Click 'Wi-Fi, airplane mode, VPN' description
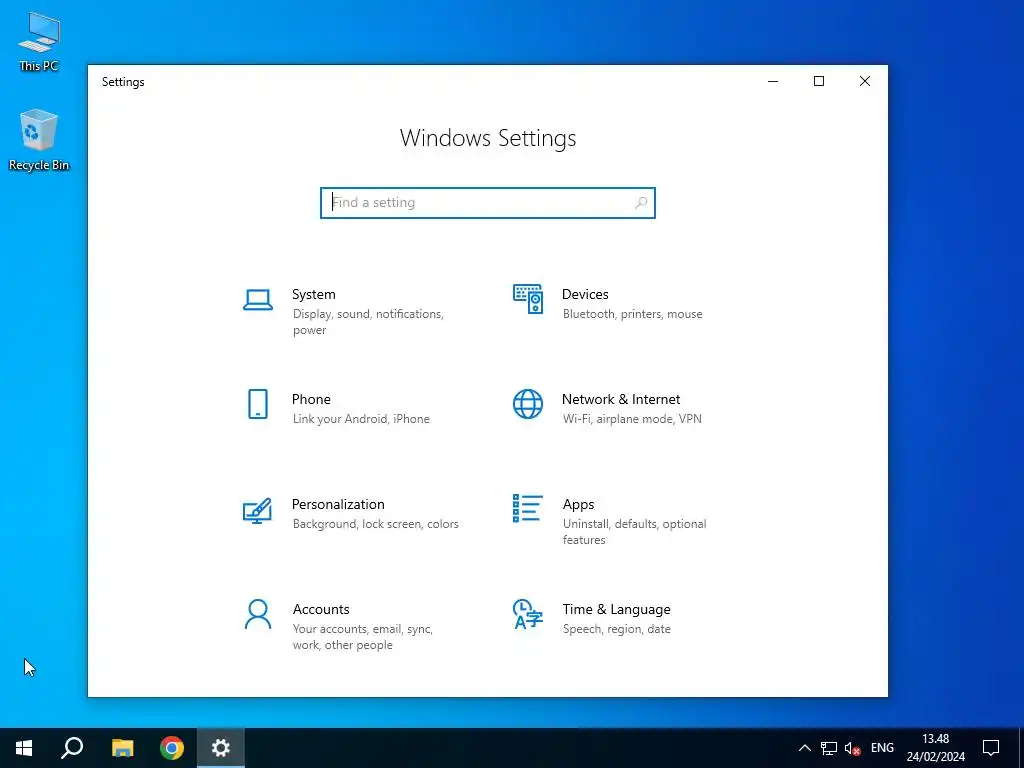 [x=632, y=419]
